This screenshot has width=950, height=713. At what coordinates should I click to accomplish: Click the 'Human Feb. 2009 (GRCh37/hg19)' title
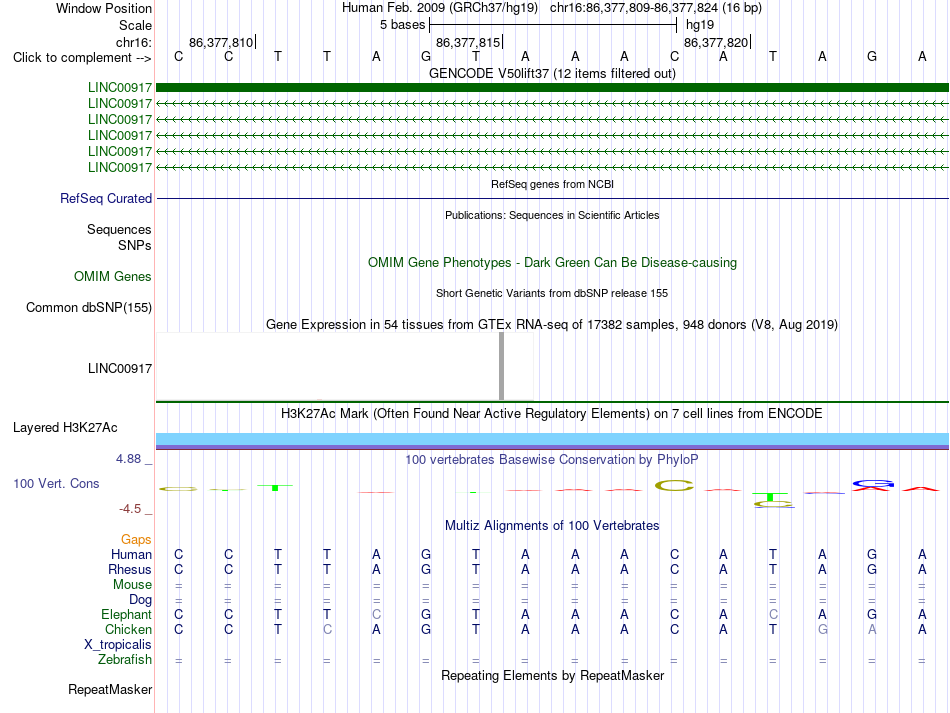pos(440,8)
